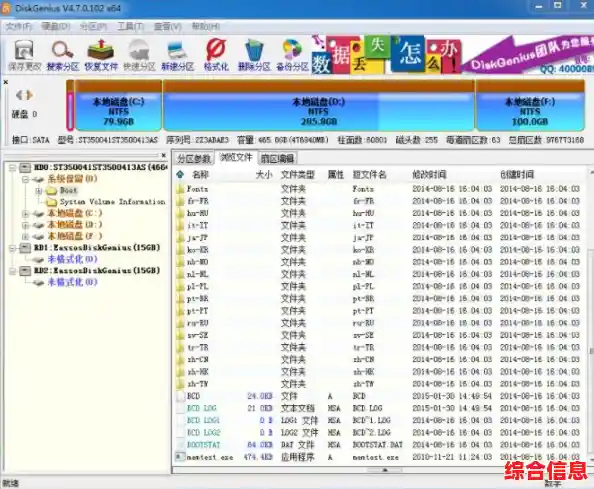Expand the local disk (C:) tree node
Screen dimensions: 594x489
tap(25, 213)
